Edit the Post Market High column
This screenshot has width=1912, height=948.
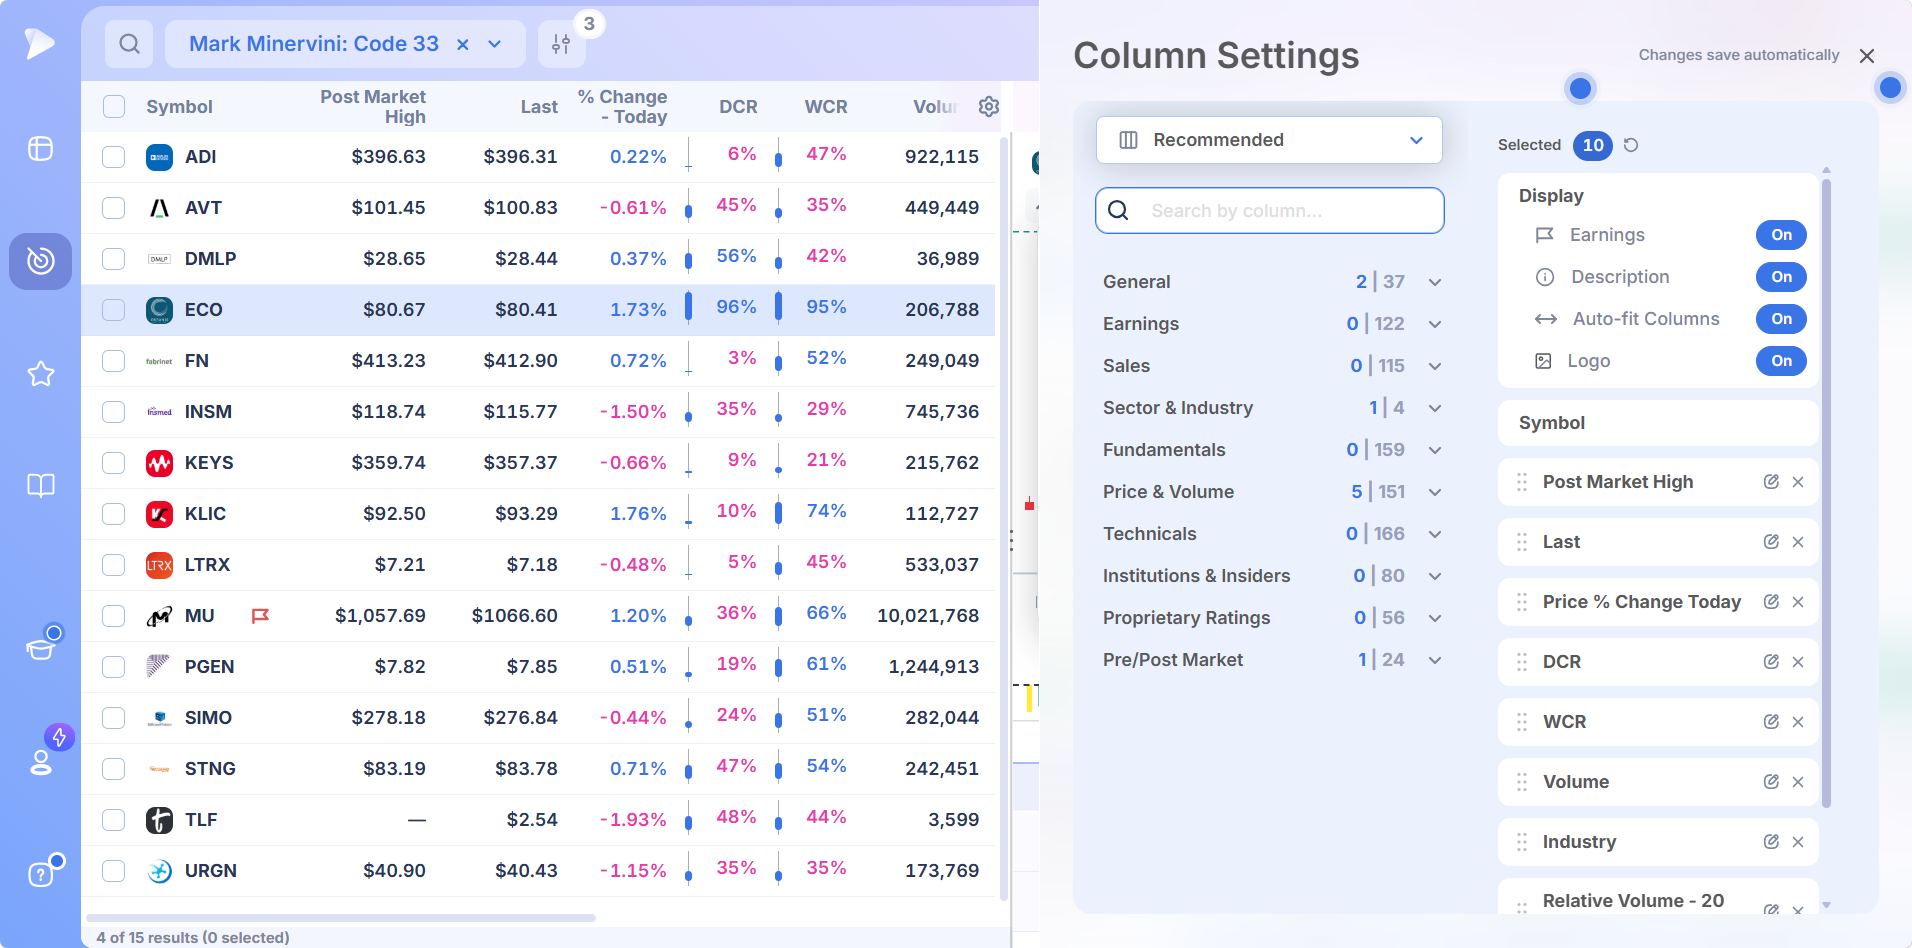1771,482
